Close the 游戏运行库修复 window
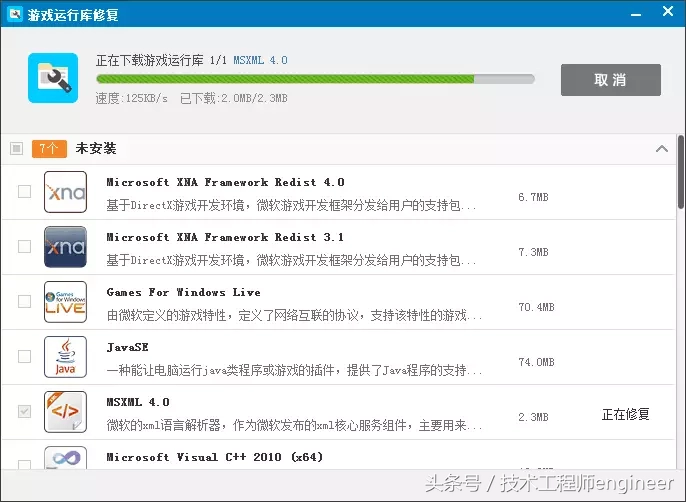 [668, 11]
